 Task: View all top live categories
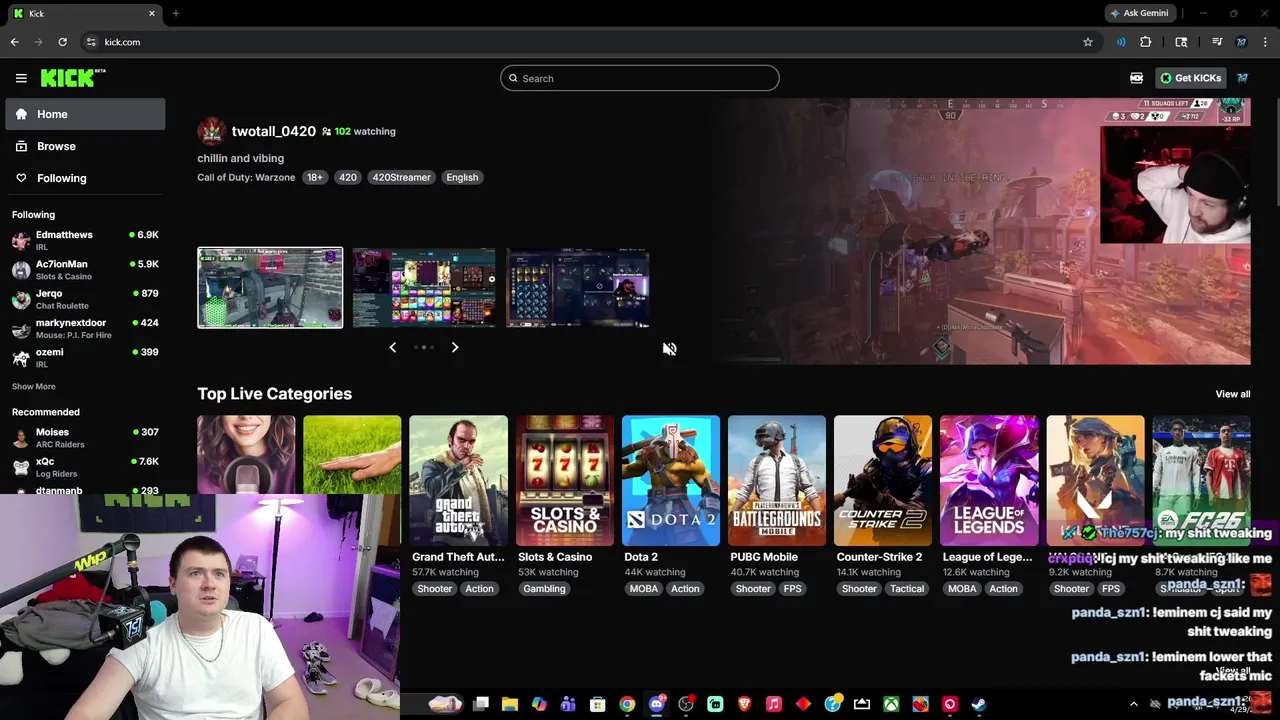point(1232,394)
